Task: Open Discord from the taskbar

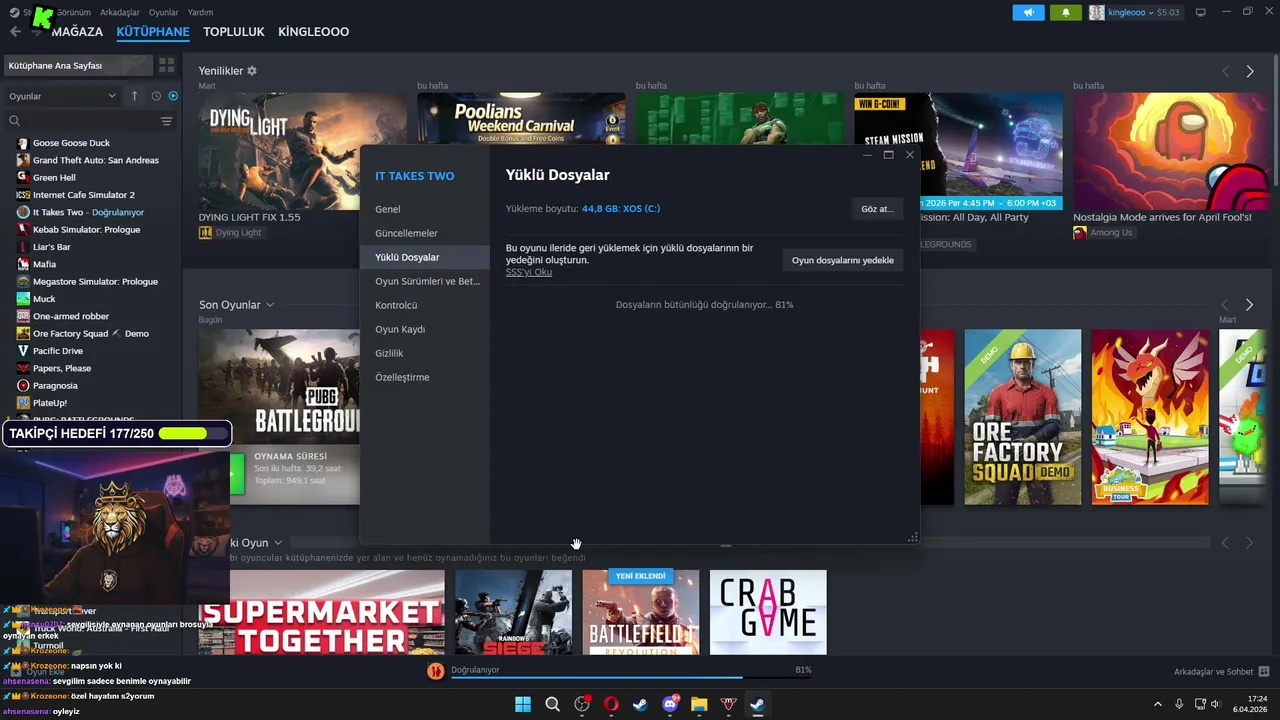Action: [x=670, y=704]
